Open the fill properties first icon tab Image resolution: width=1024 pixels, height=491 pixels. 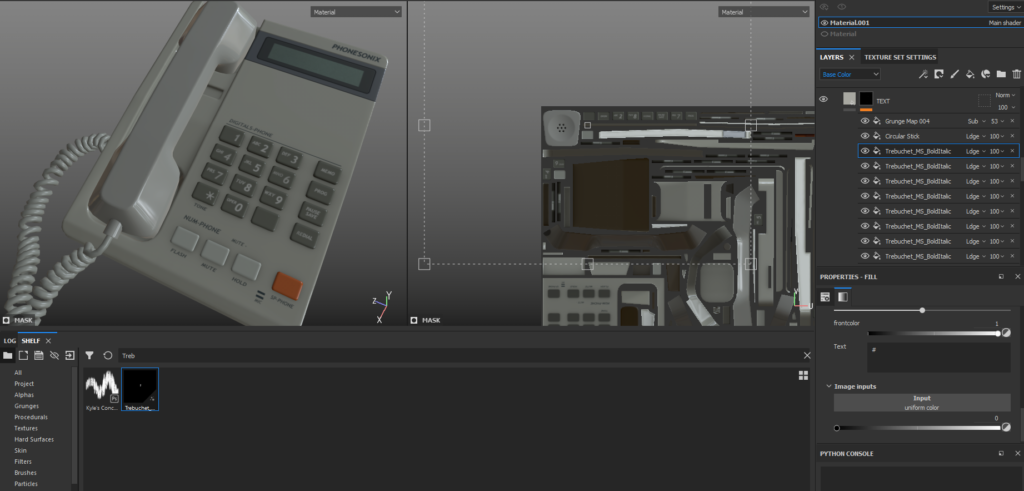coord(825,296)
